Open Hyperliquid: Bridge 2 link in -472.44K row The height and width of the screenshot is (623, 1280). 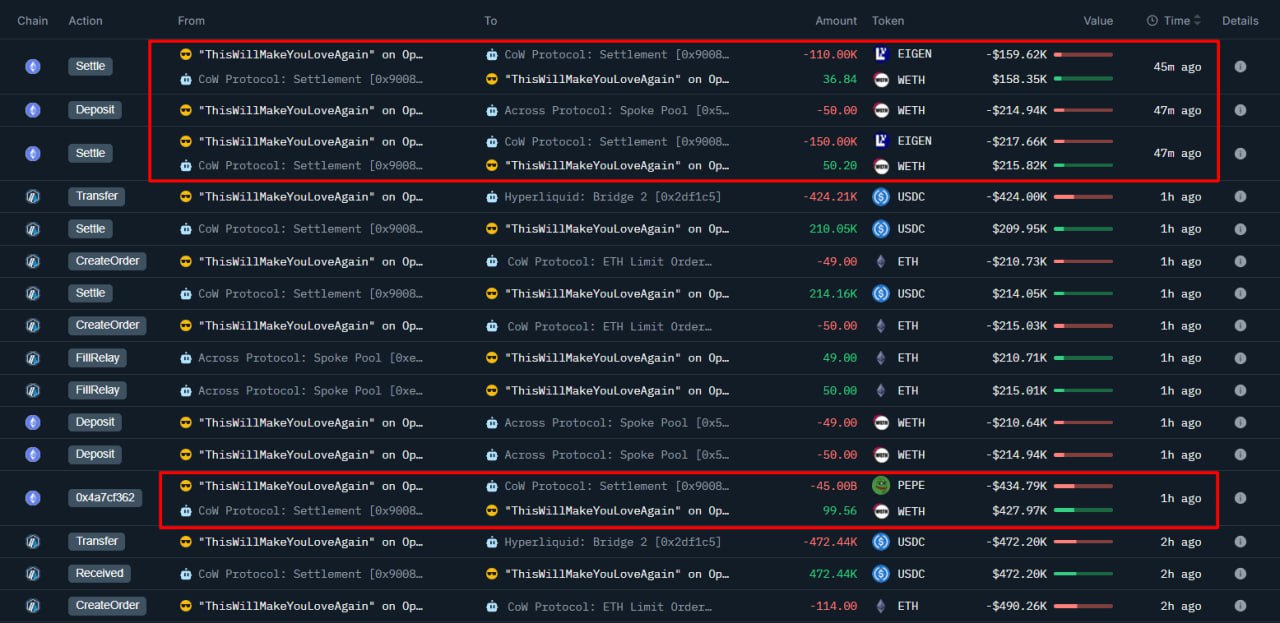coord(612,542)
